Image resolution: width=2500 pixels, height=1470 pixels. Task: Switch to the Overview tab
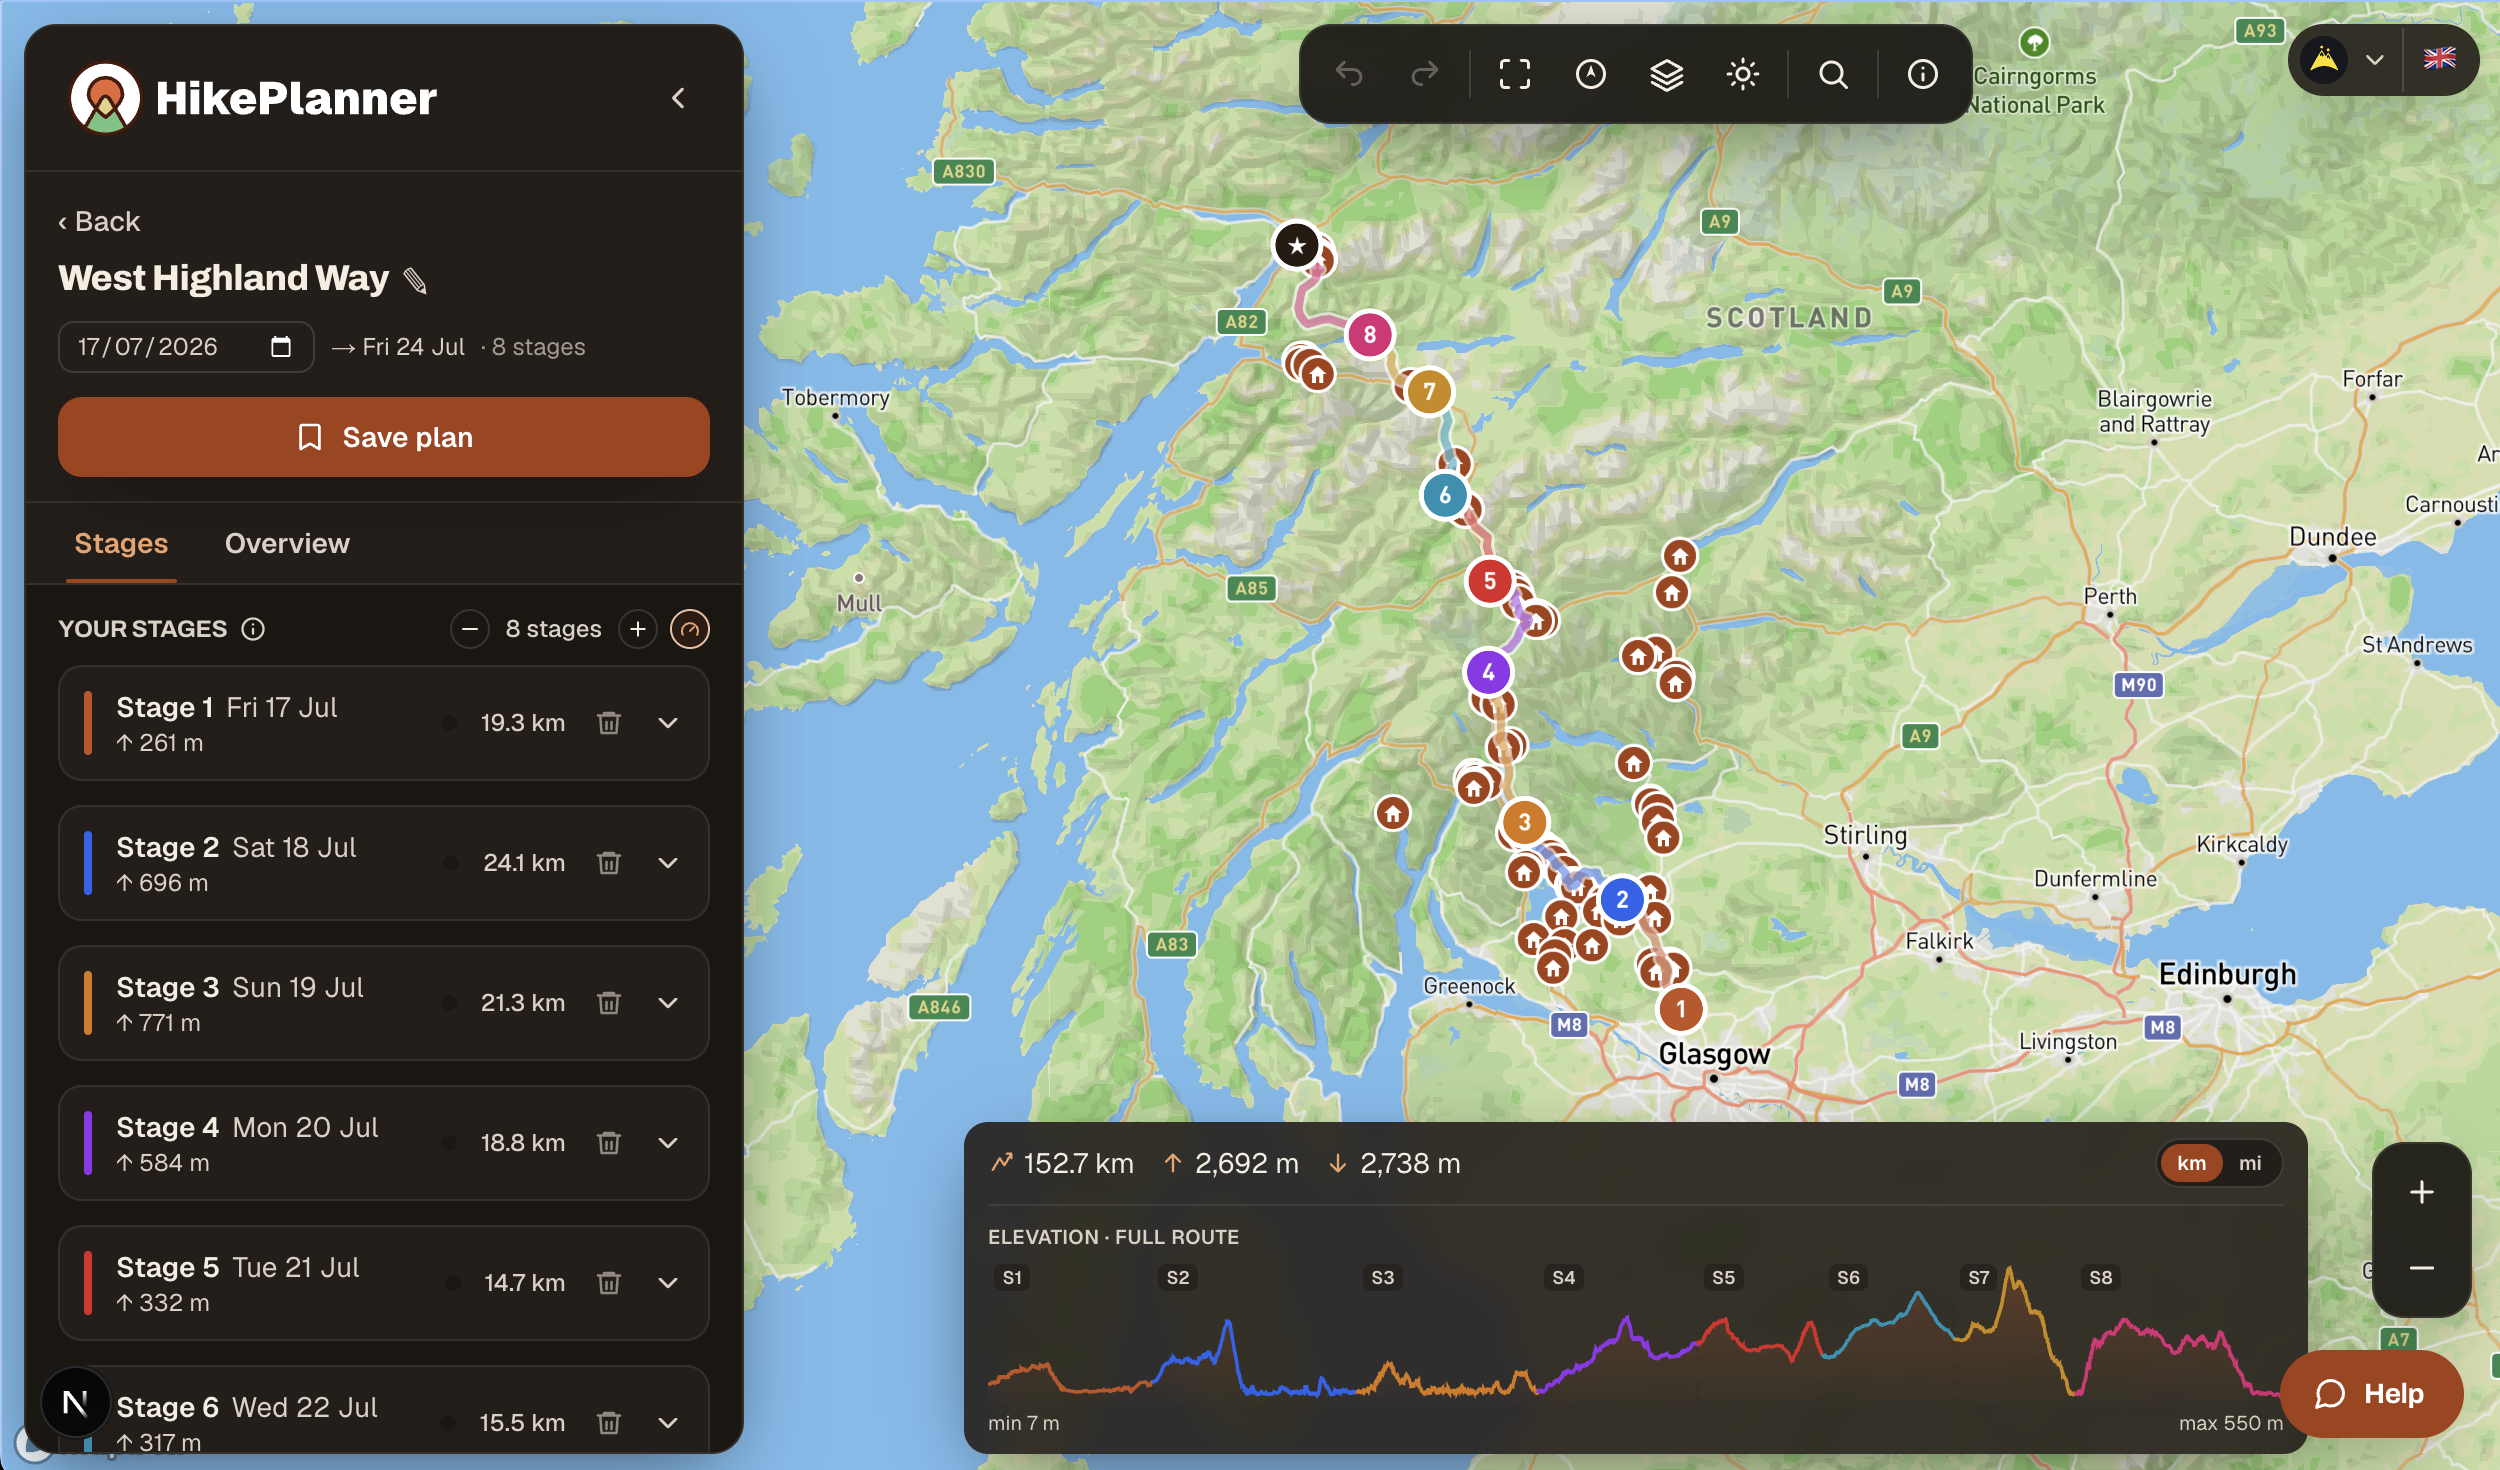click(287, 544)
